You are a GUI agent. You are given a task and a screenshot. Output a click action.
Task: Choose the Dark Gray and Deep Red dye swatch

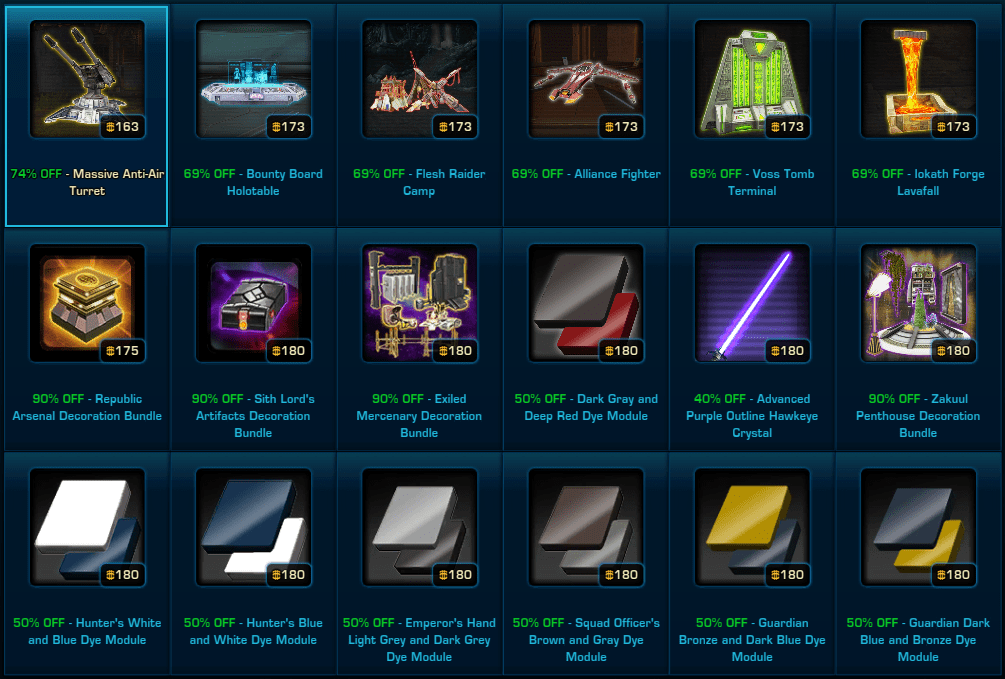(x=586, y=303)
